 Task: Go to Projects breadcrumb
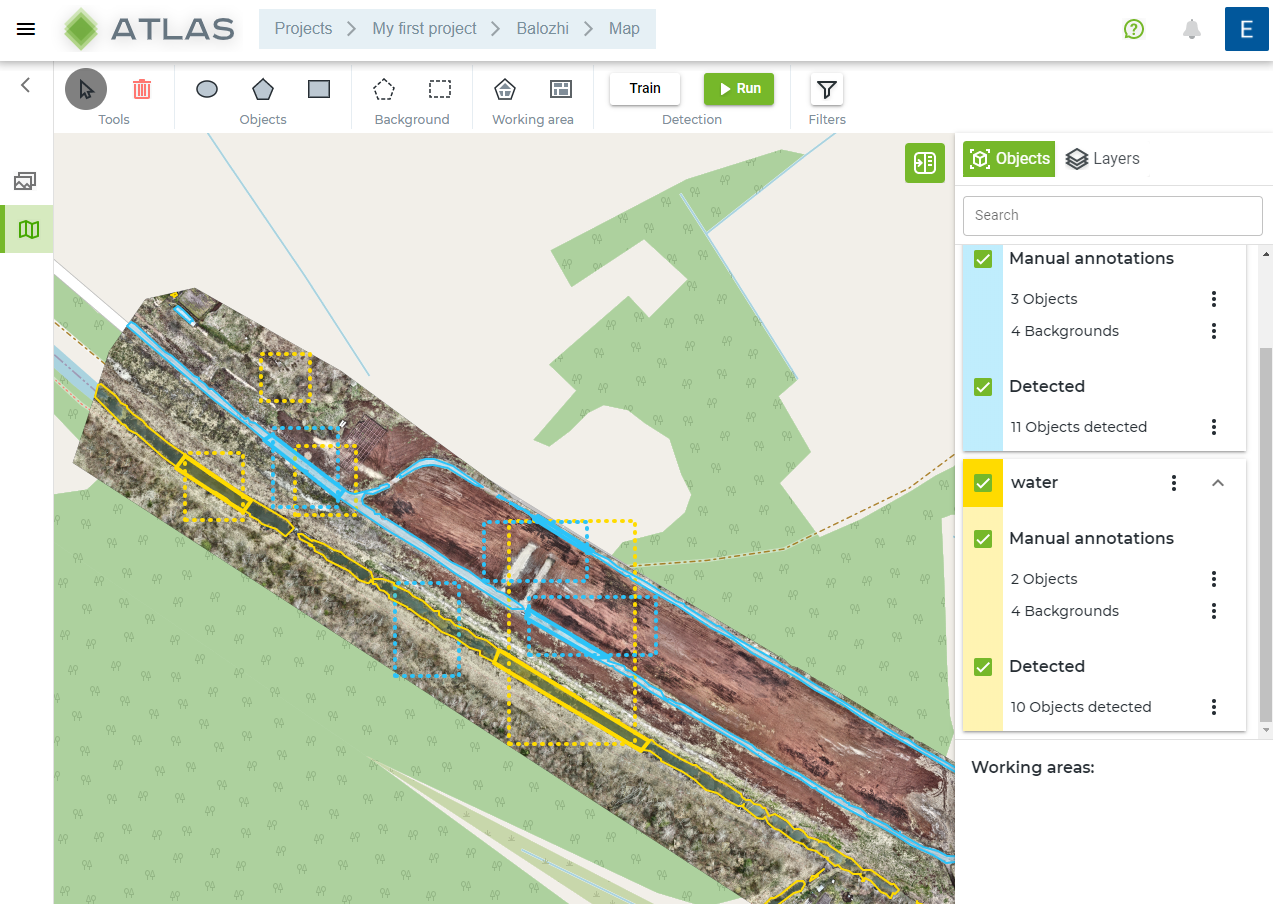303,29
